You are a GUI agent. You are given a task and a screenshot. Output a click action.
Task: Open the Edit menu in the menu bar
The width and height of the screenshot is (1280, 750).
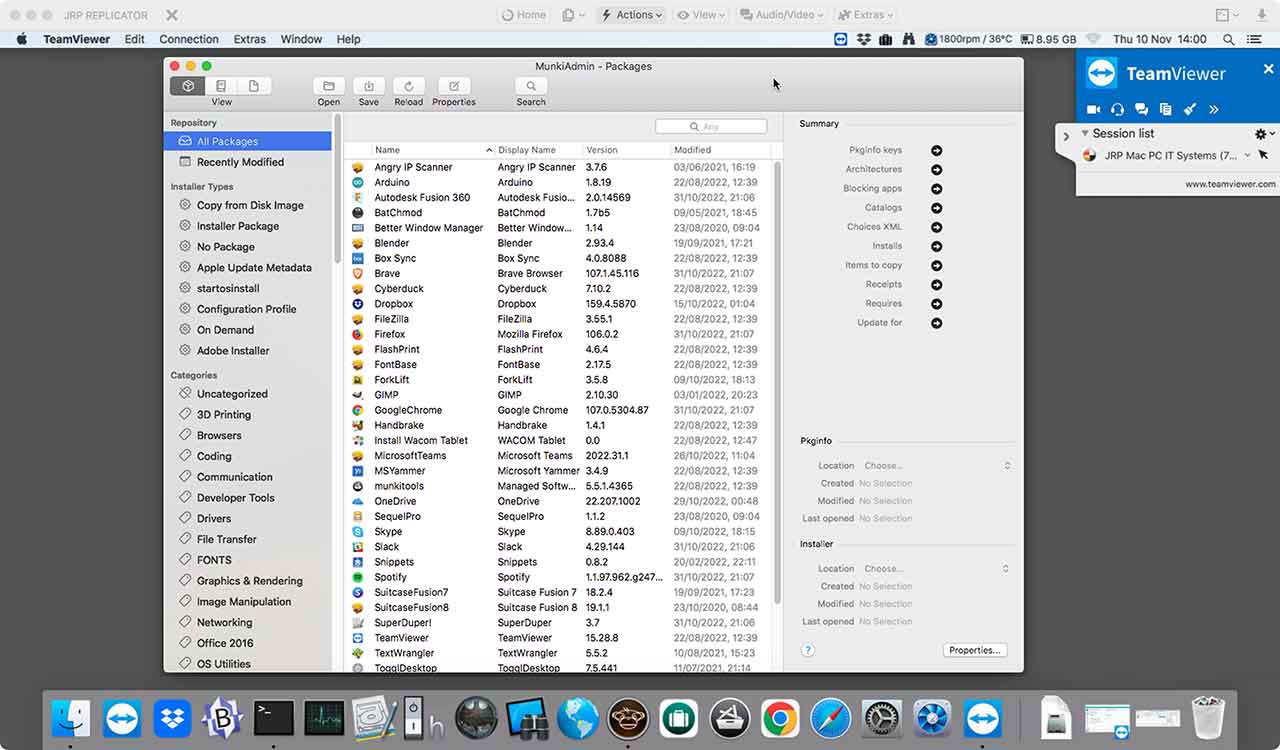(x=135, y=39)
